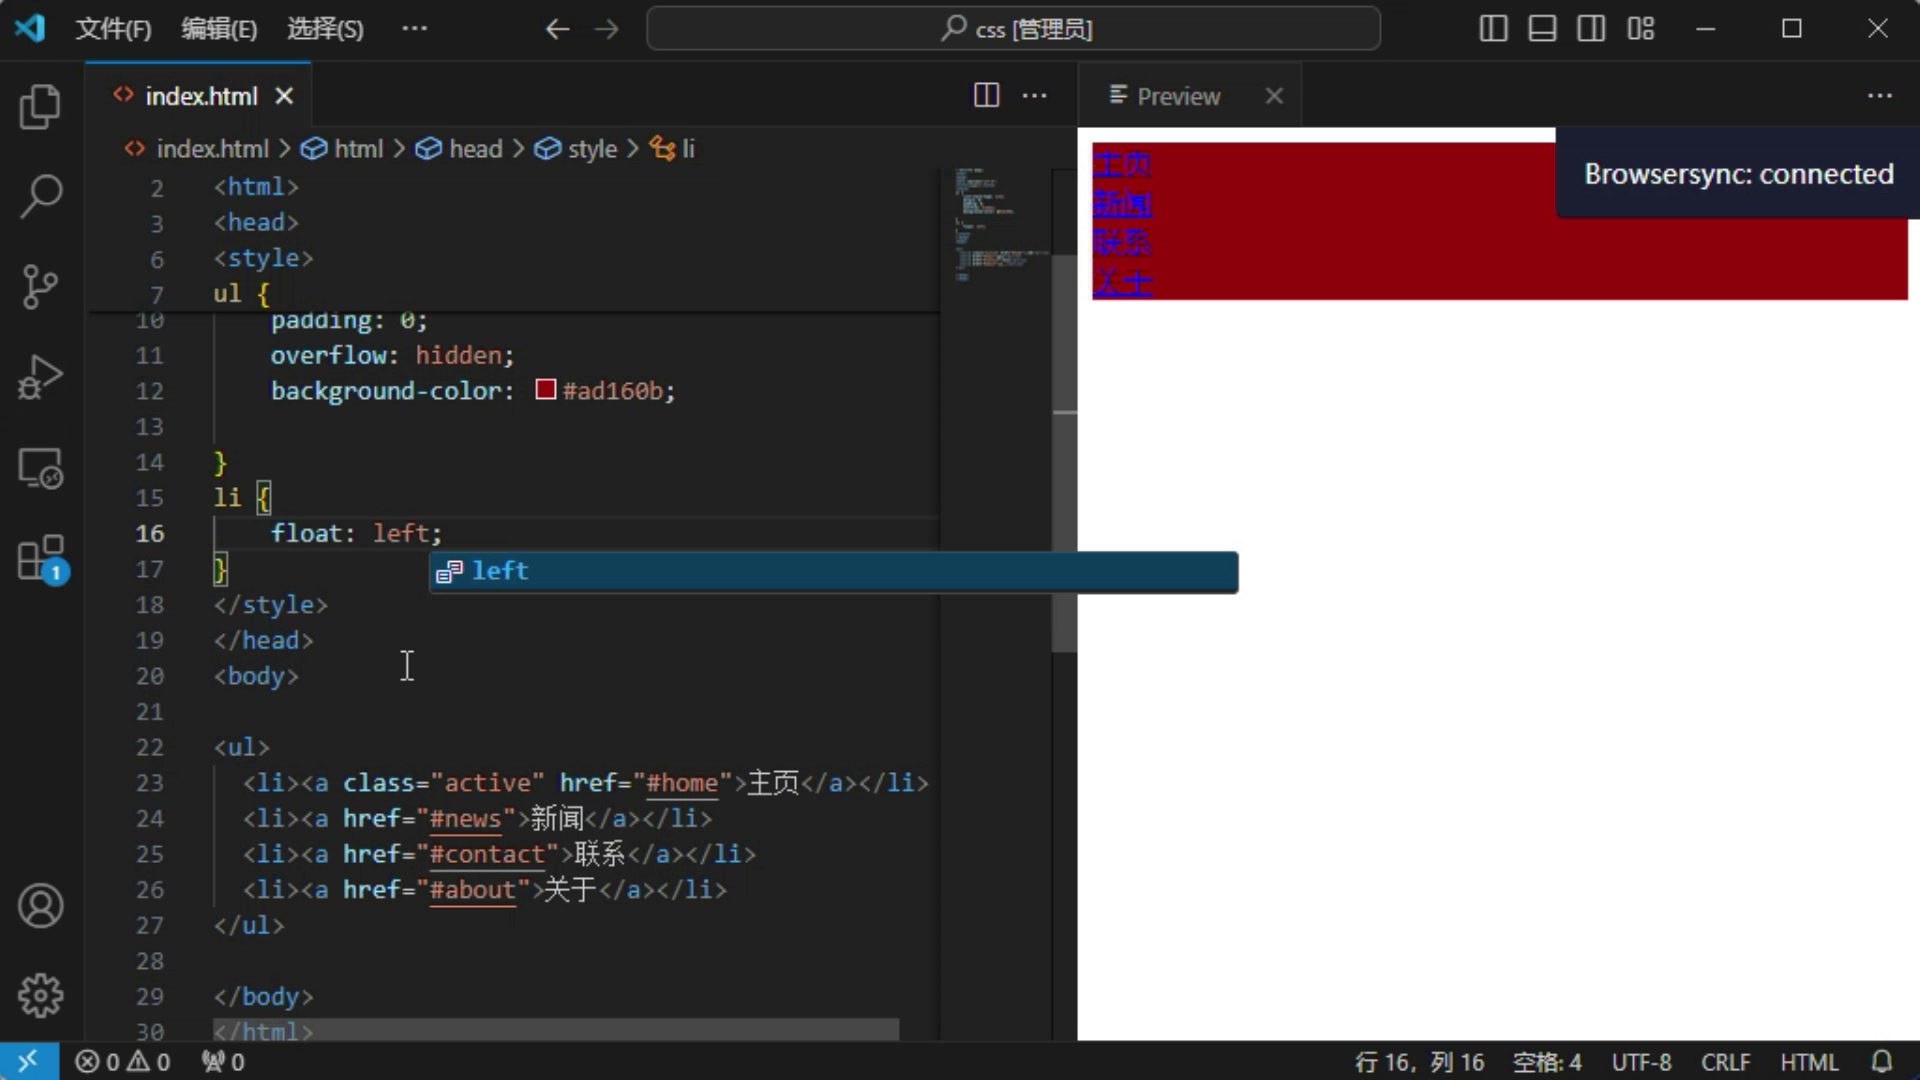
Task: Open the Search view in activity bar
Action: [40, 196]
